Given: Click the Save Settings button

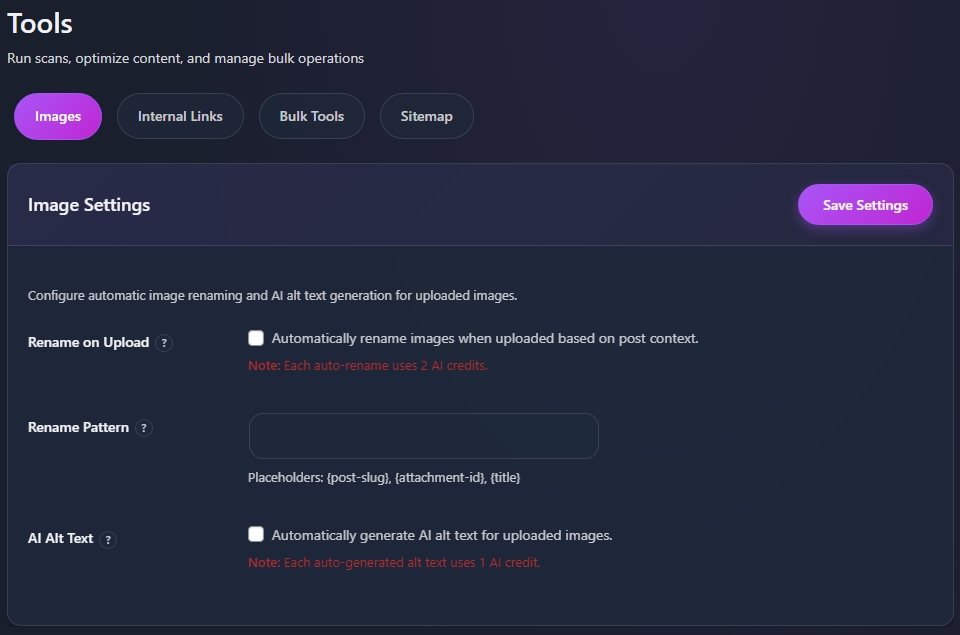Looking at the screenshot, I should [865, 204].
